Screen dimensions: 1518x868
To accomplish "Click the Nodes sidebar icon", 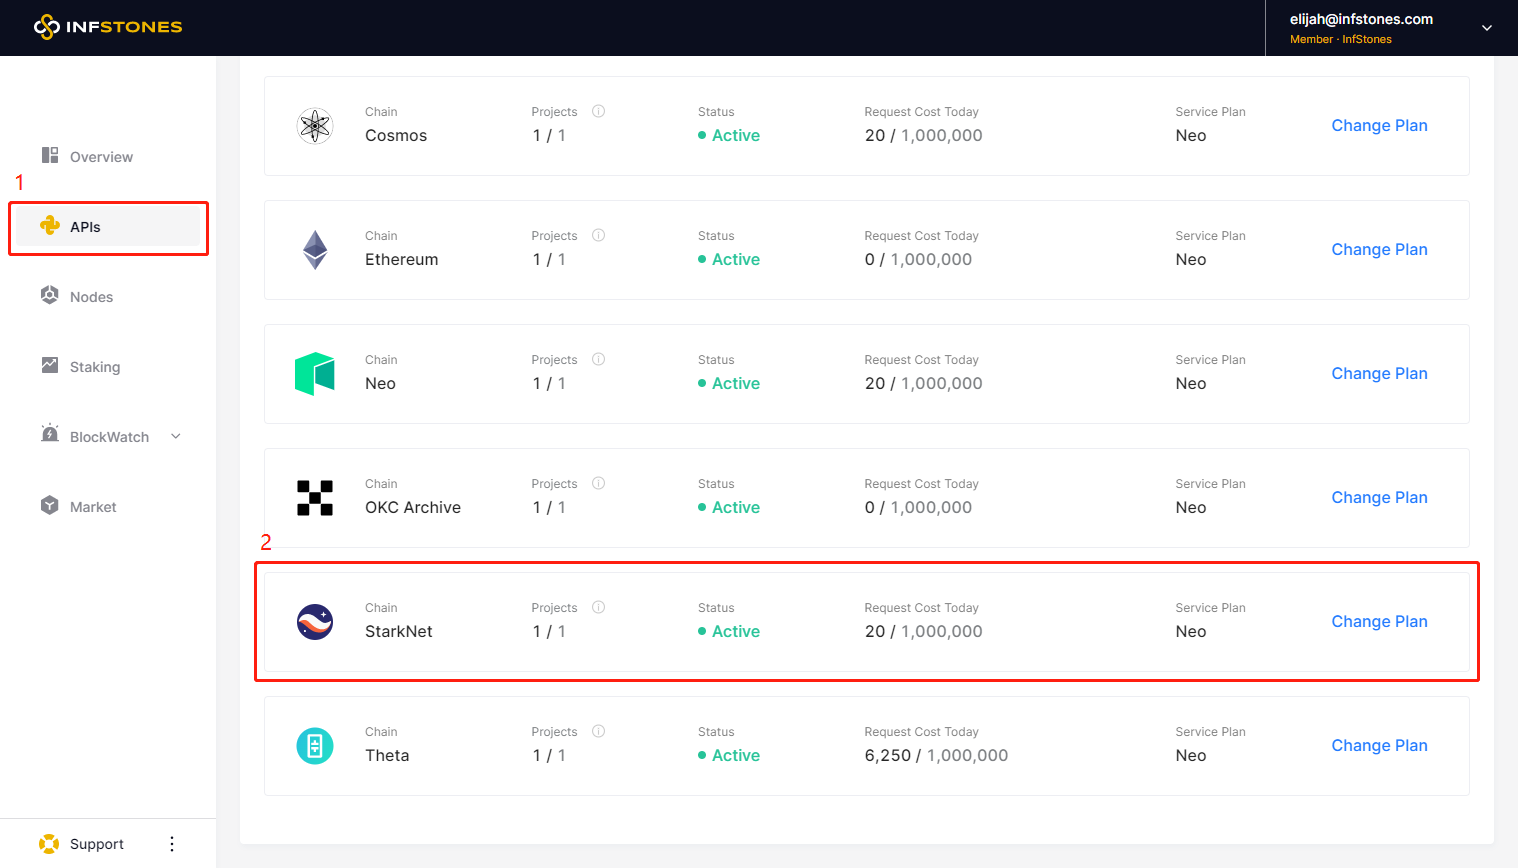I will coord(50,295).
